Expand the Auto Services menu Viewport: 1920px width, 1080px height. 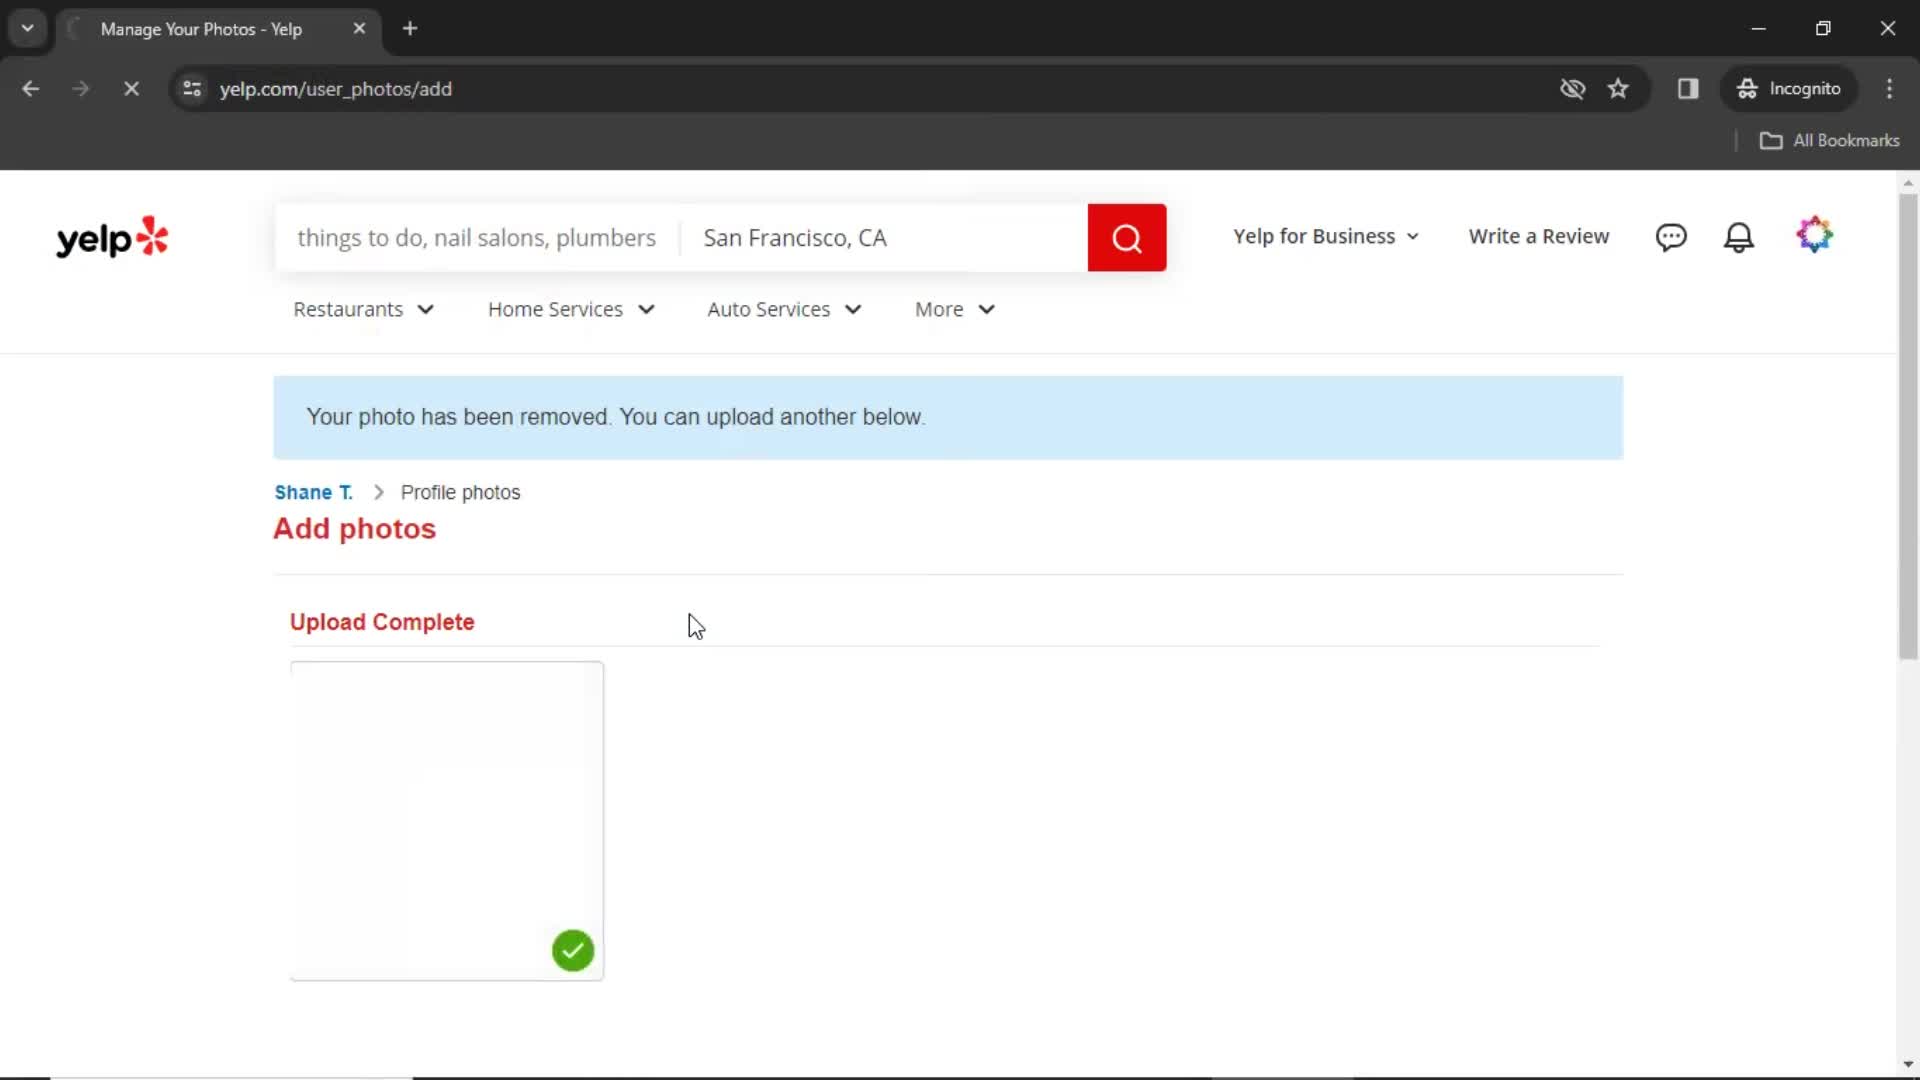tap(784, 310)
